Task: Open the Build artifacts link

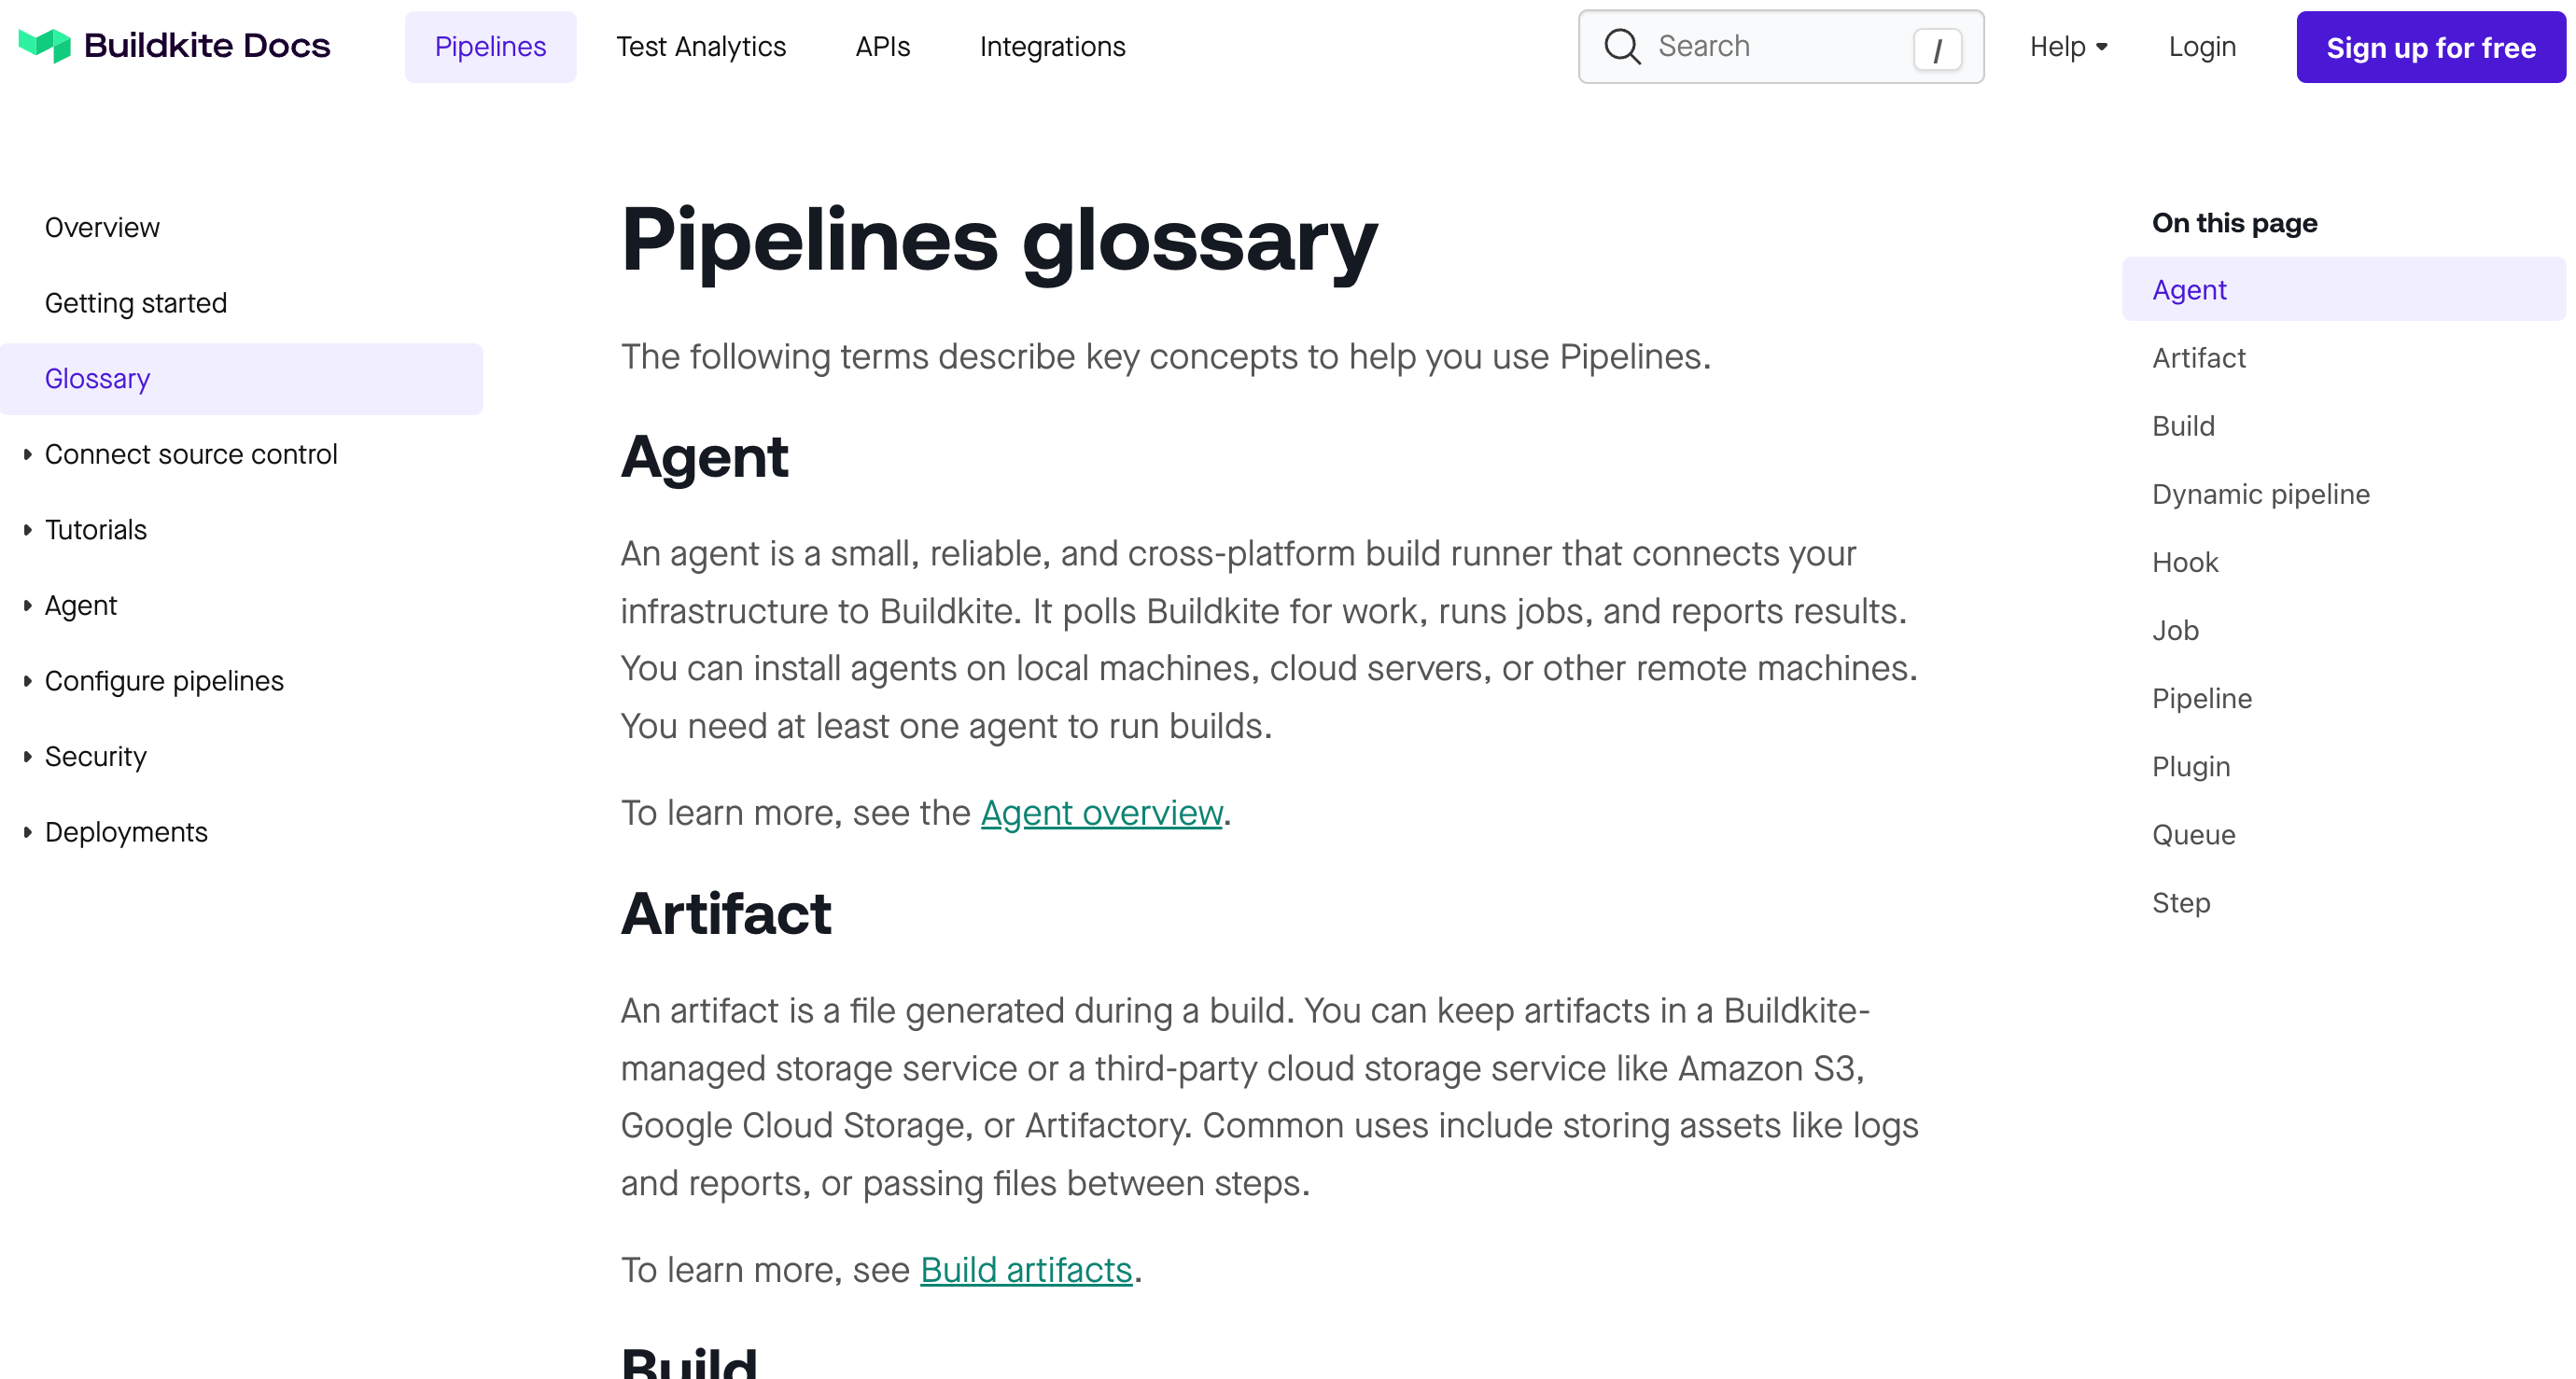Action: [x=1025, y=1270]
